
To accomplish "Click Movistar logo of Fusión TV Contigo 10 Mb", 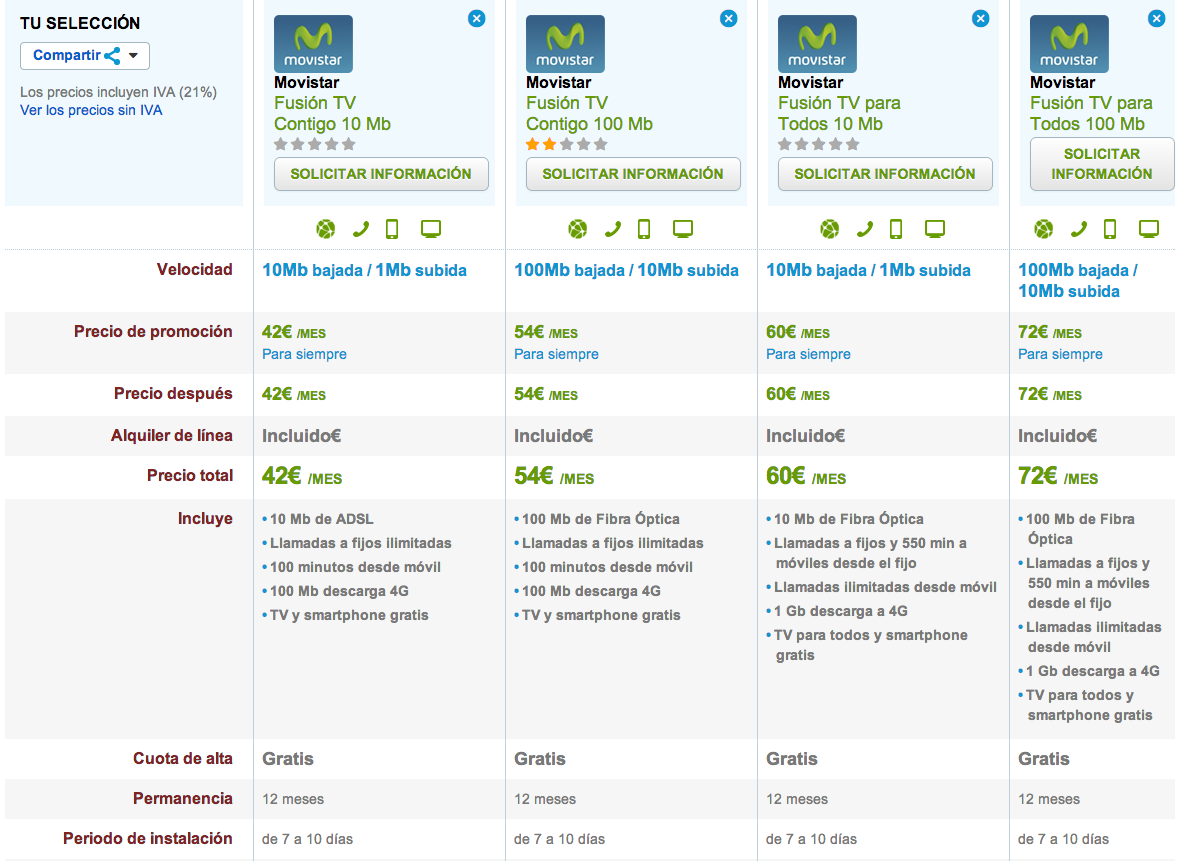I will tap(313, 44).
